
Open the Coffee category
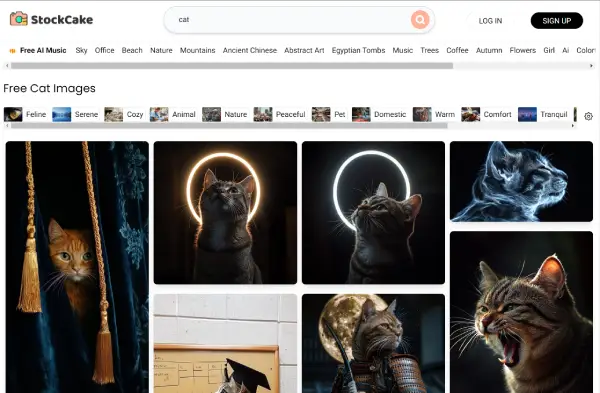click(x=457, y=51)
